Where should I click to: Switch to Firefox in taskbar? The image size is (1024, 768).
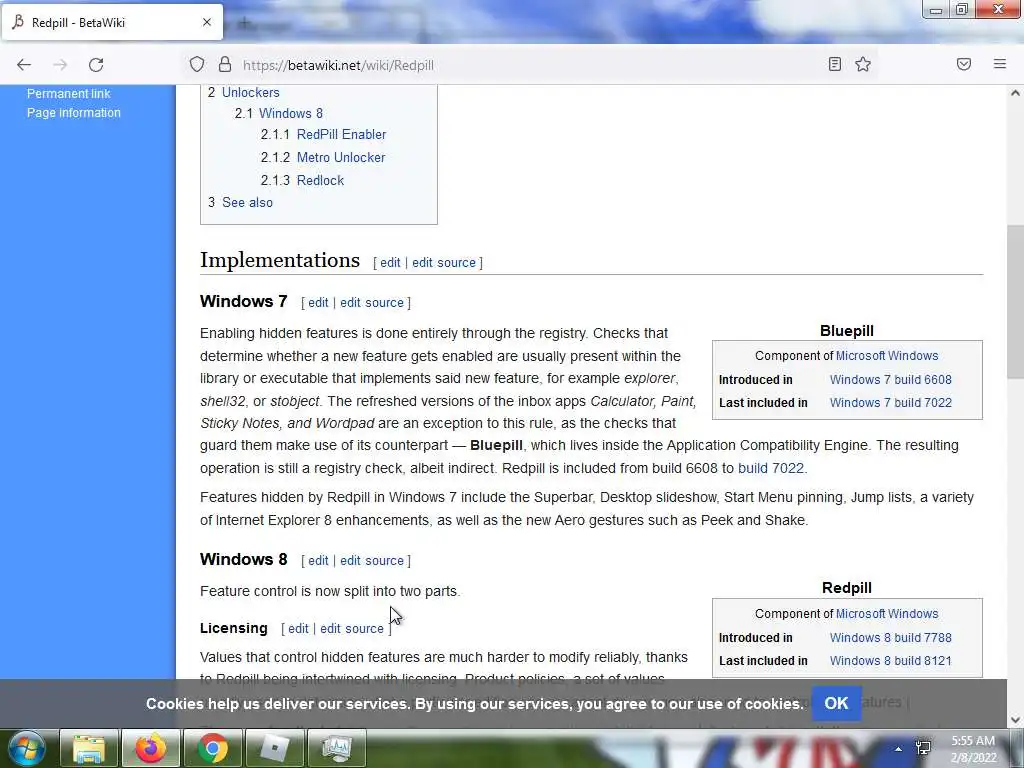click(151, 748)
